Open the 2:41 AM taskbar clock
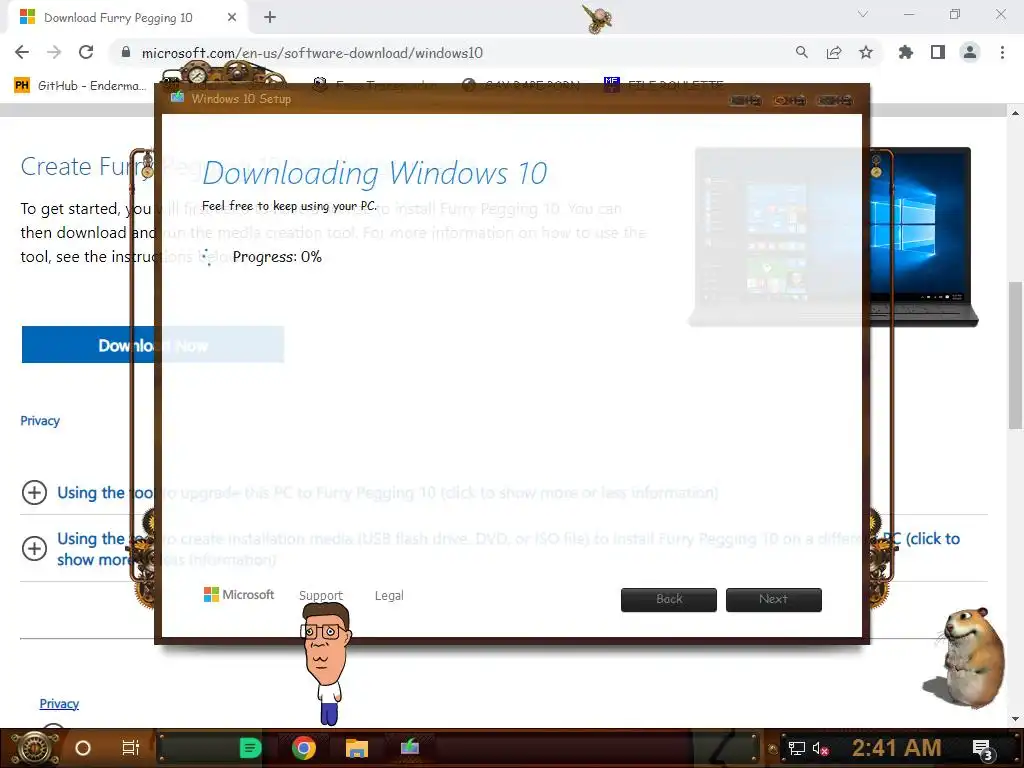1024x768 pixels. [897, 747]
